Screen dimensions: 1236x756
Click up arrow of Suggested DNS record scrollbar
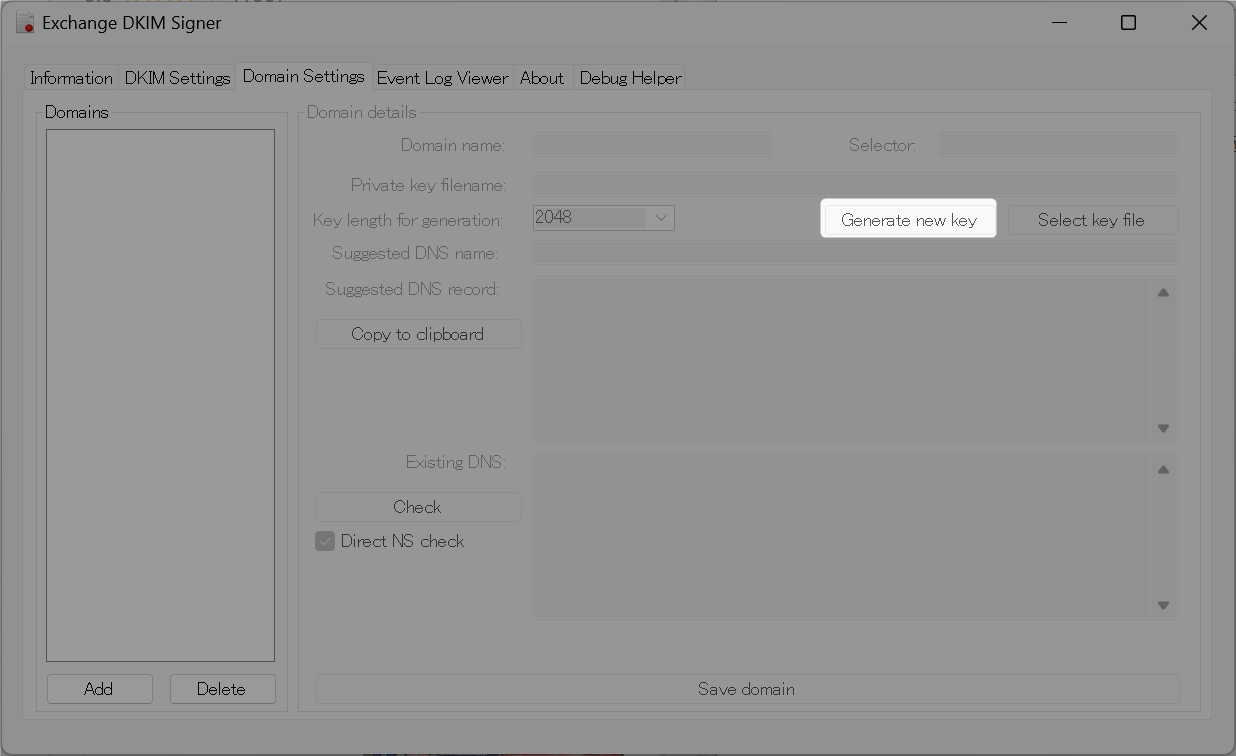(1163, 292)
